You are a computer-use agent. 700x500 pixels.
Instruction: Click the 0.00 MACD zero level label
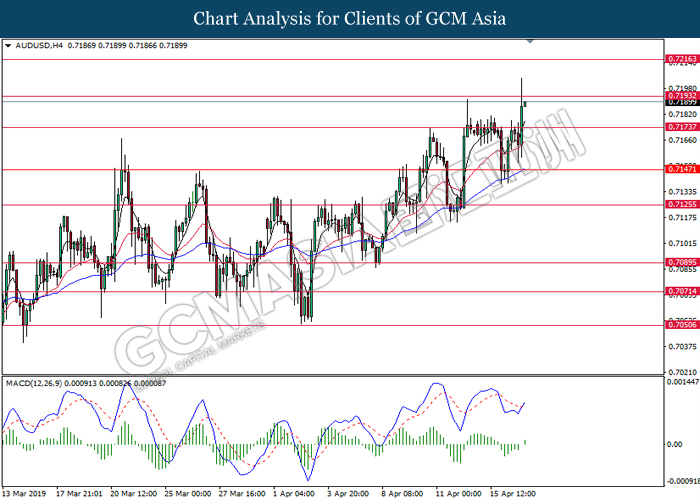(x=675, y=444)
